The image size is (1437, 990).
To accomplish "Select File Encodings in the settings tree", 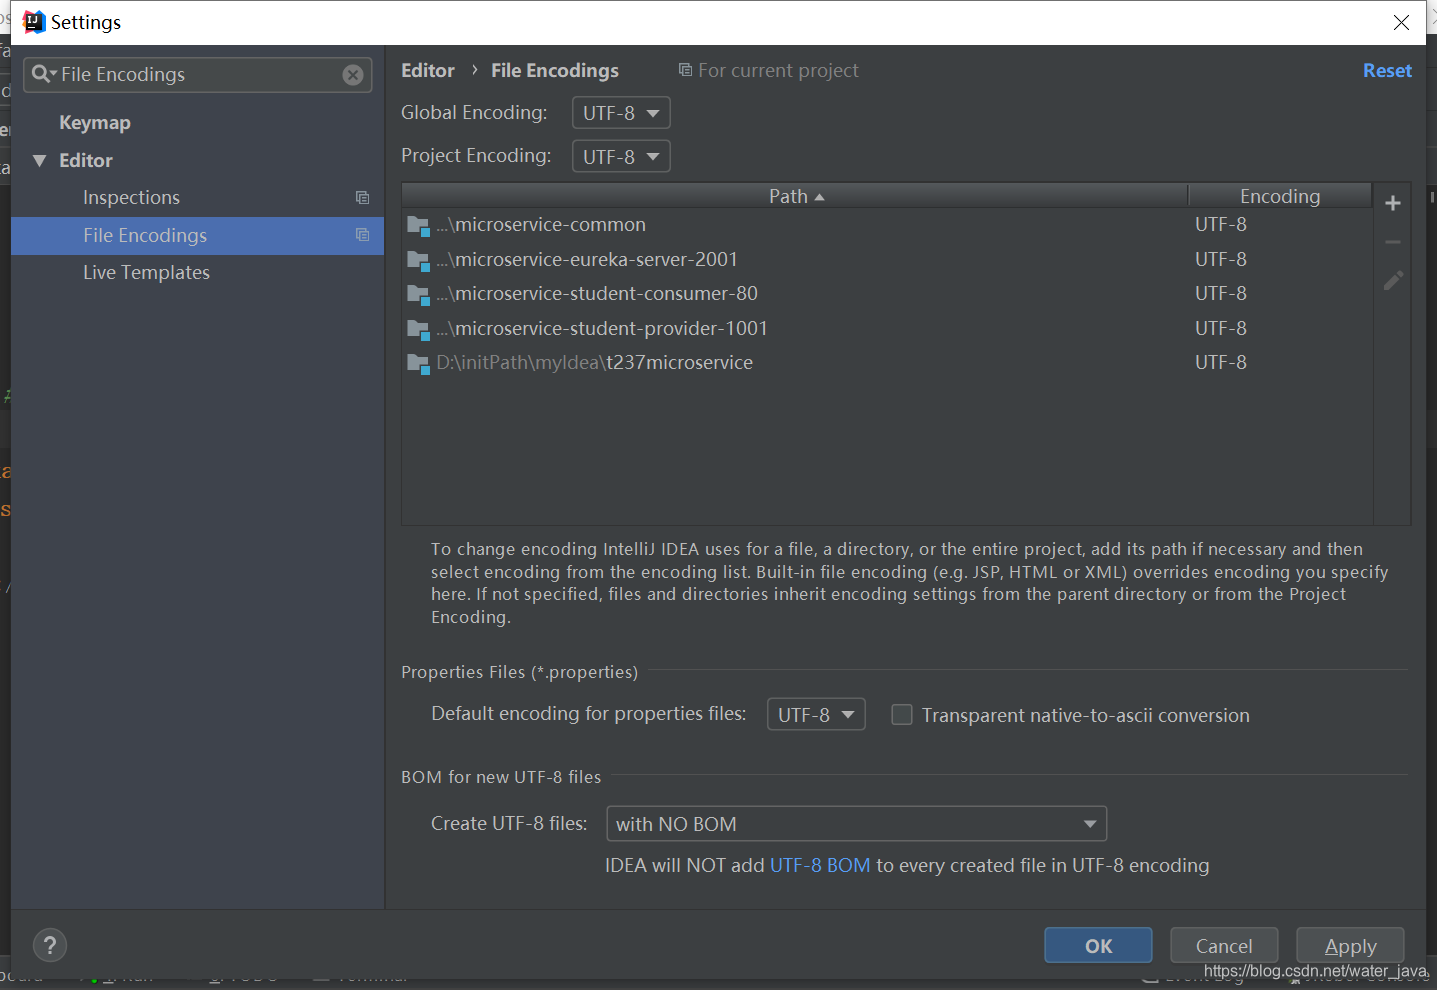I will (x=197, y=235).
